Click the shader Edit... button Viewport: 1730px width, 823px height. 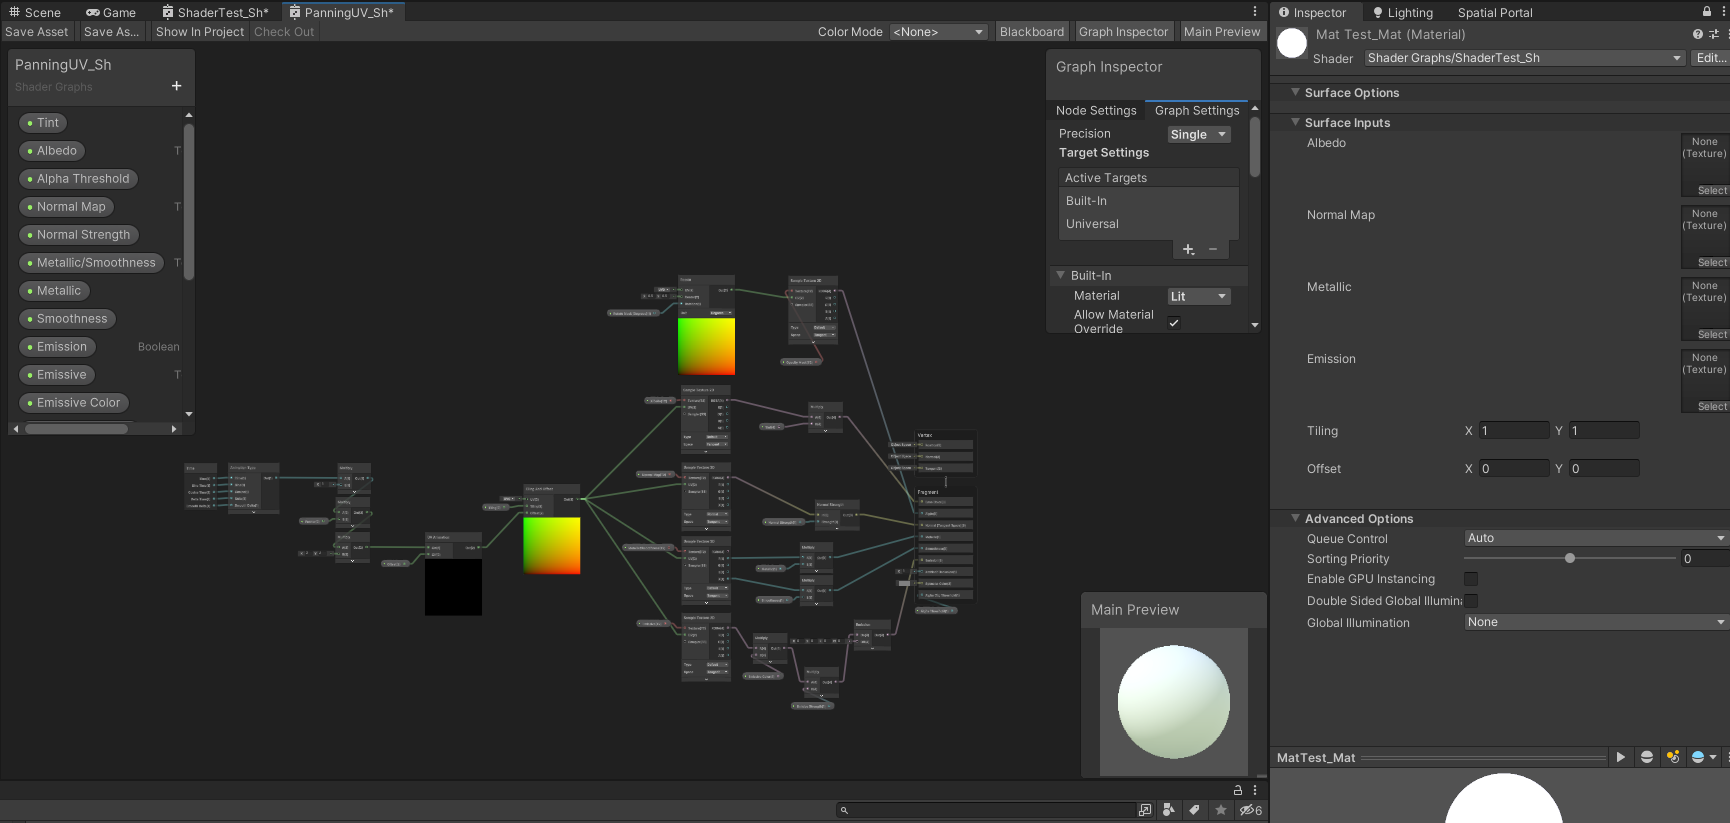1710,58
